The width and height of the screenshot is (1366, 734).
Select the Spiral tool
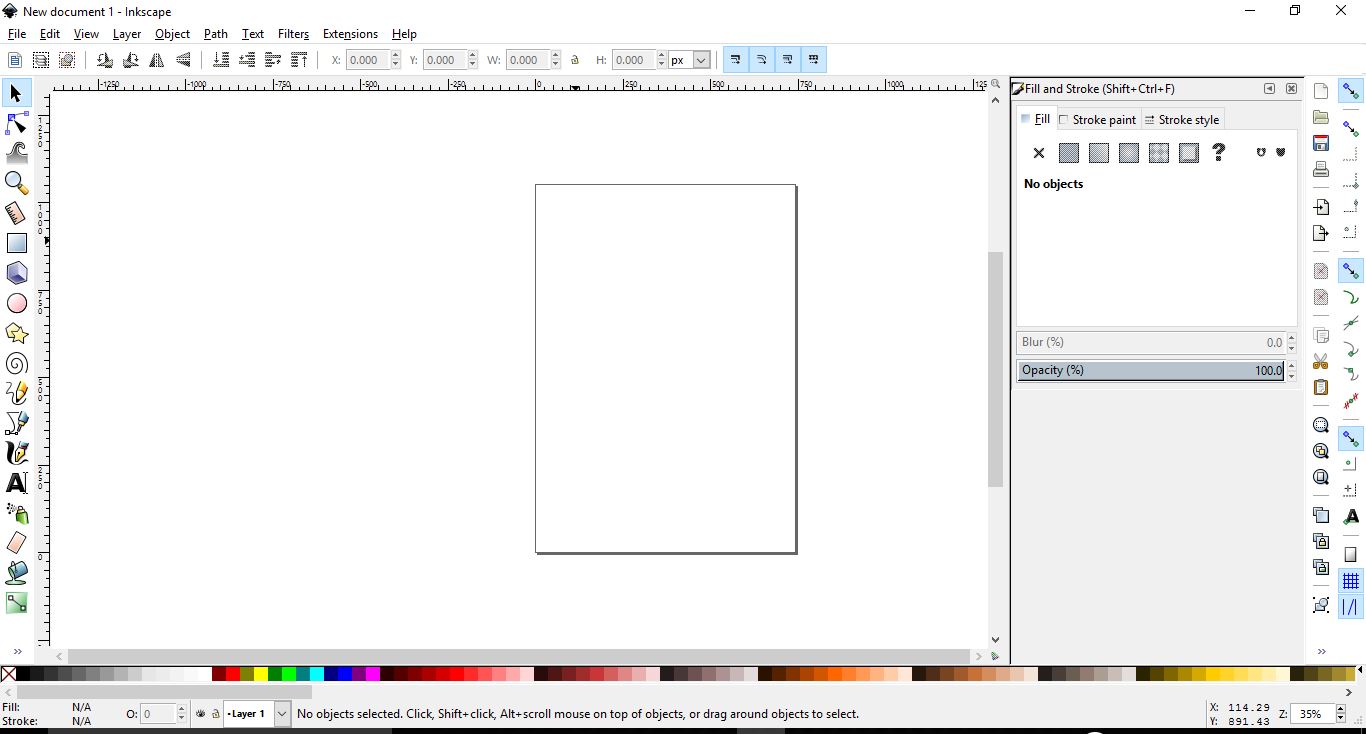pyautogui.click(x=16, y=363)
